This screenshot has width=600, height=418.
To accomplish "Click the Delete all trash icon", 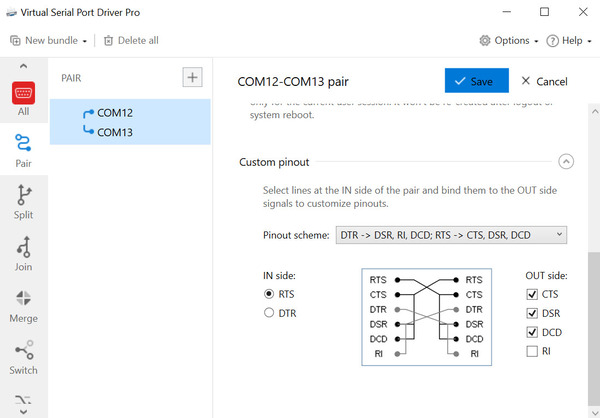I will (x=108, y=41).
